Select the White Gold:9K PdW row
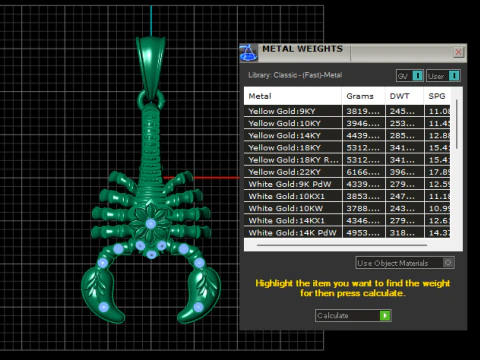The height and width of the screenshot is (360, 480). coord(347,184)
